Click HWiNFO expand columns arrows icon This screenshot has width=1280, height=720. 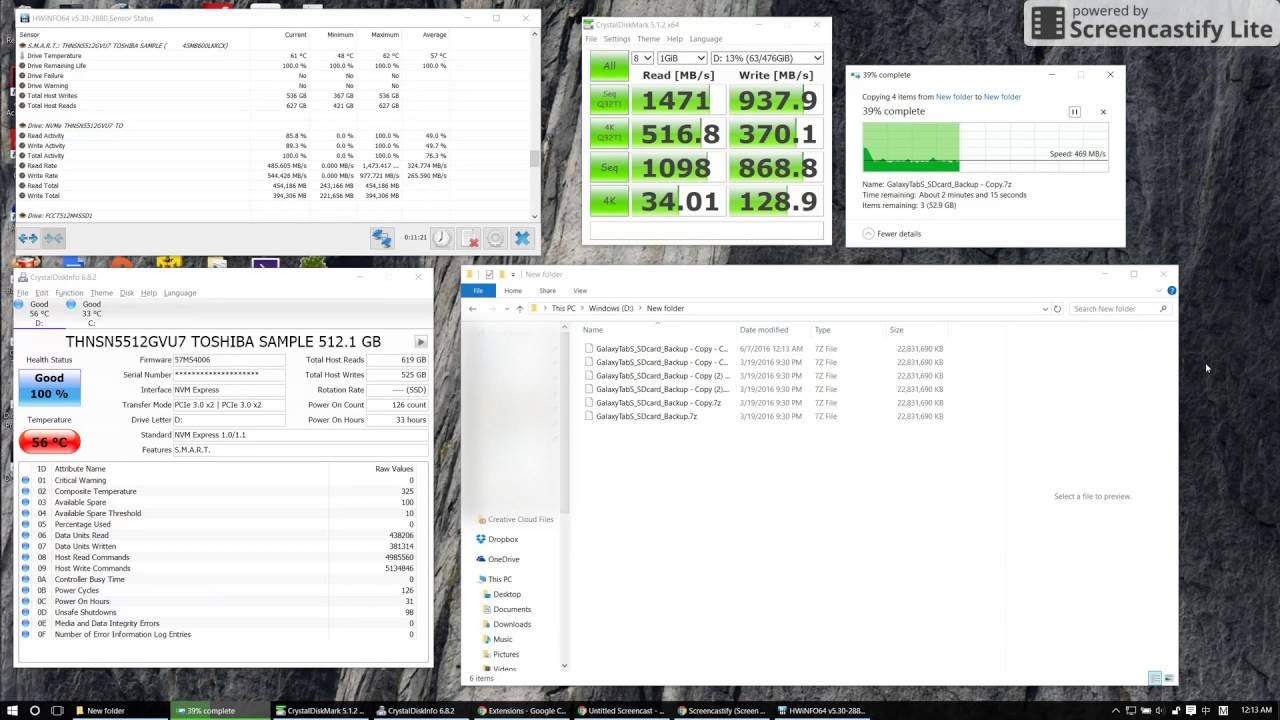(28, 238)
